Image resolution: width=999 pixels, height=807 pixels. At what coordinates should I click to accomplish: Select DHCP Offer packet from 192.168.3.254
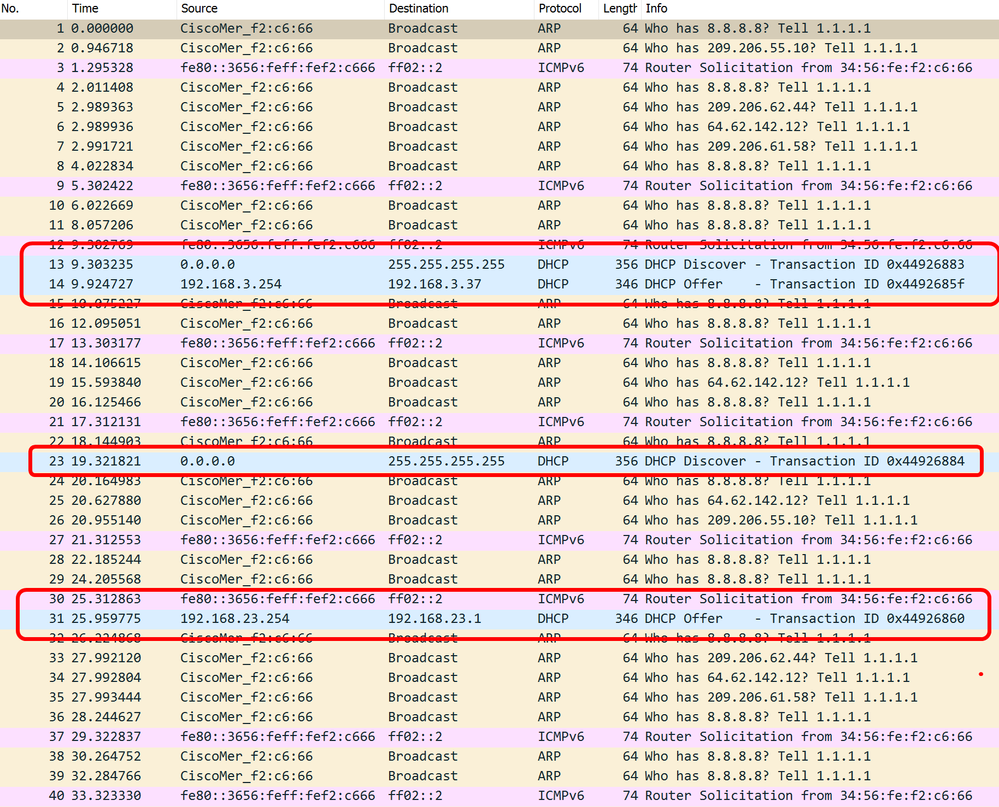pos(500,284)
